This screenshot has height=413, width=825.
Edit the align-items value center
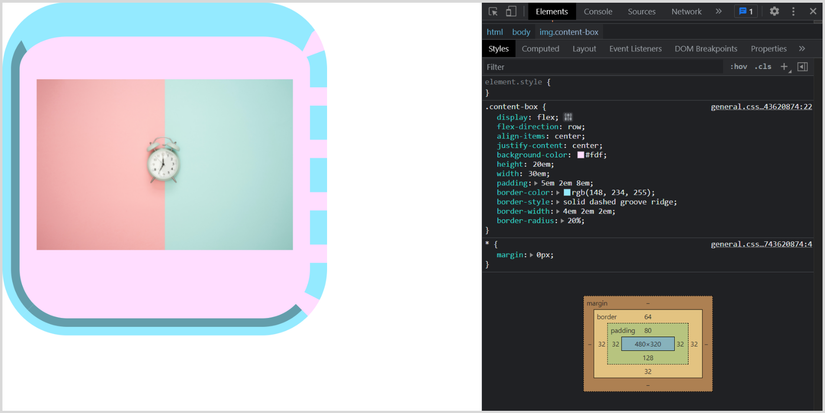click(567, 136)
